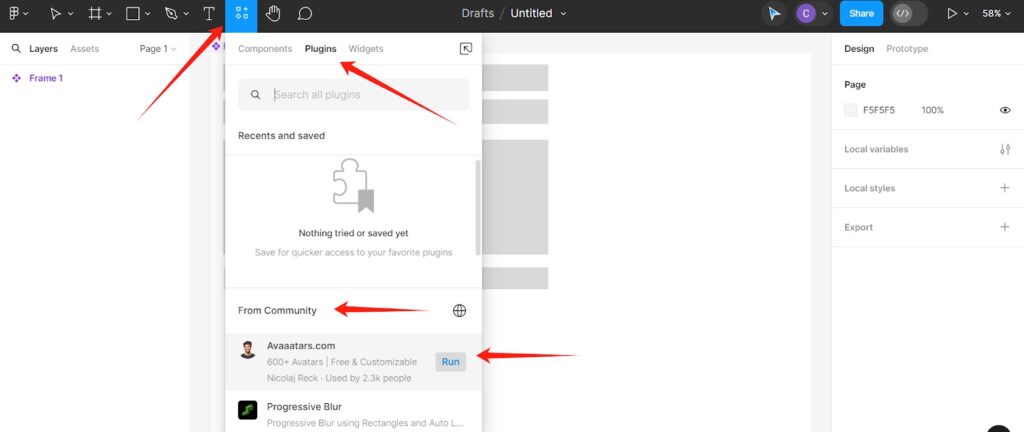Click the Drafts breadcrumb
This screenshot has height=432, width=1024.
pyautogui.click(x=477, y=14)
